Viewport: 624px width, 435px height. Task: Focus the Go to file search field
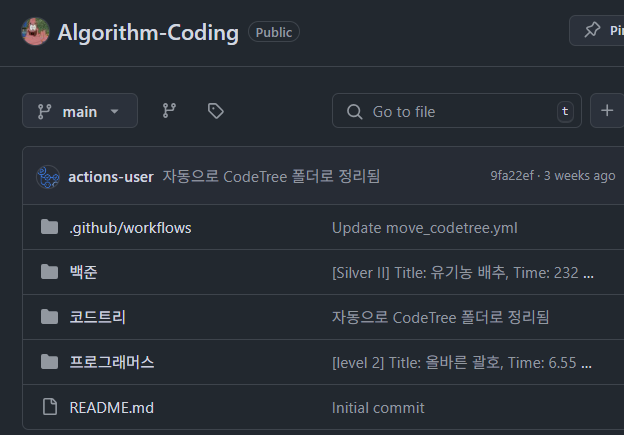[x=457, y=111]
